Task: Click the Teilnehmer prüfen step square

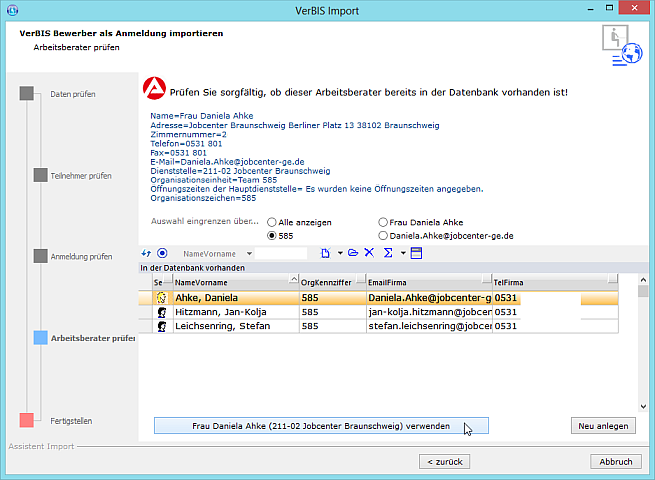Action: click(x=41, y=175)
